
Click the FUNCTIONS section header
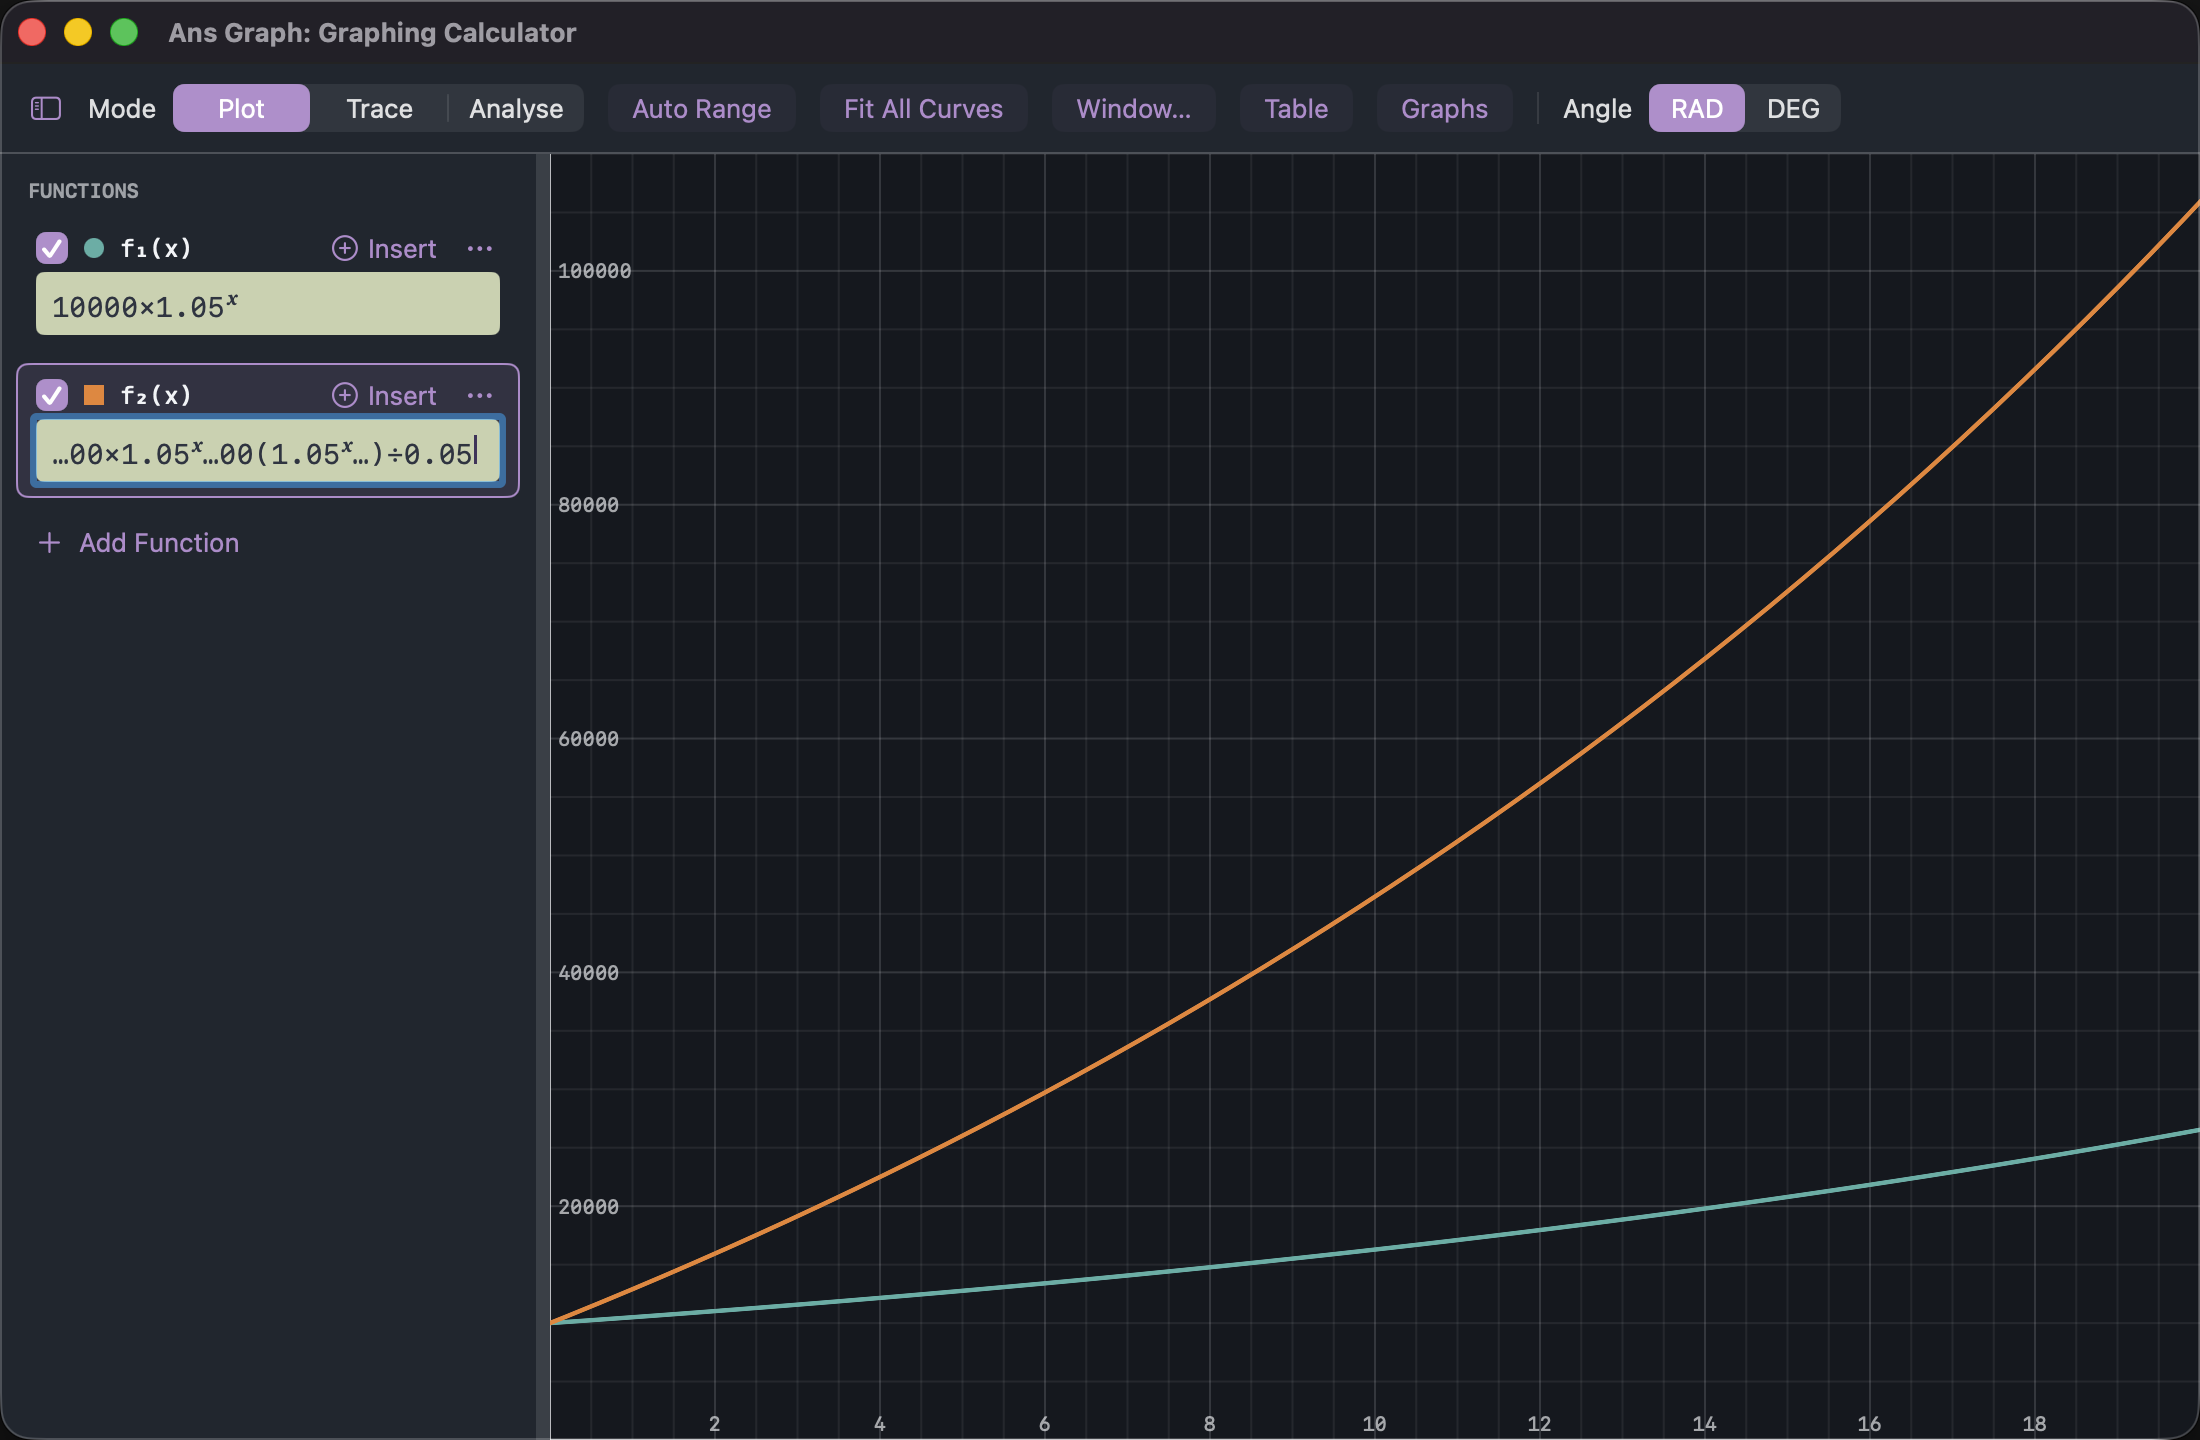point(84,191)
